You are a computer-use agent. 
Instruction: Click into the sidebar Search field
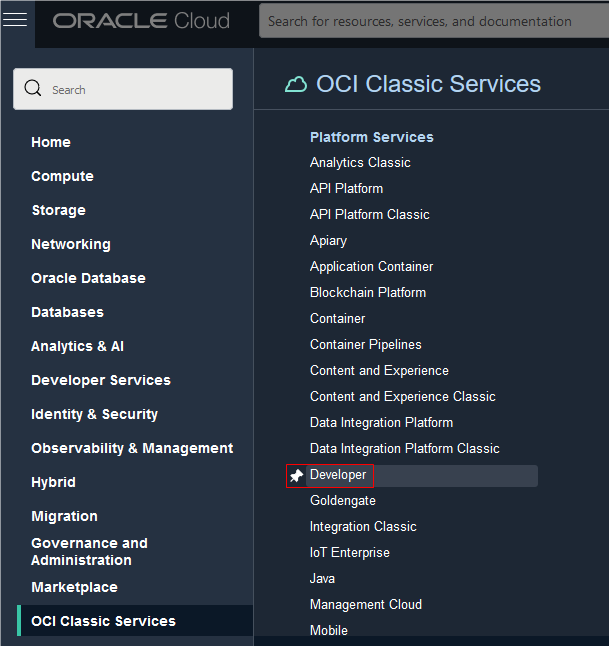[123, 89]
